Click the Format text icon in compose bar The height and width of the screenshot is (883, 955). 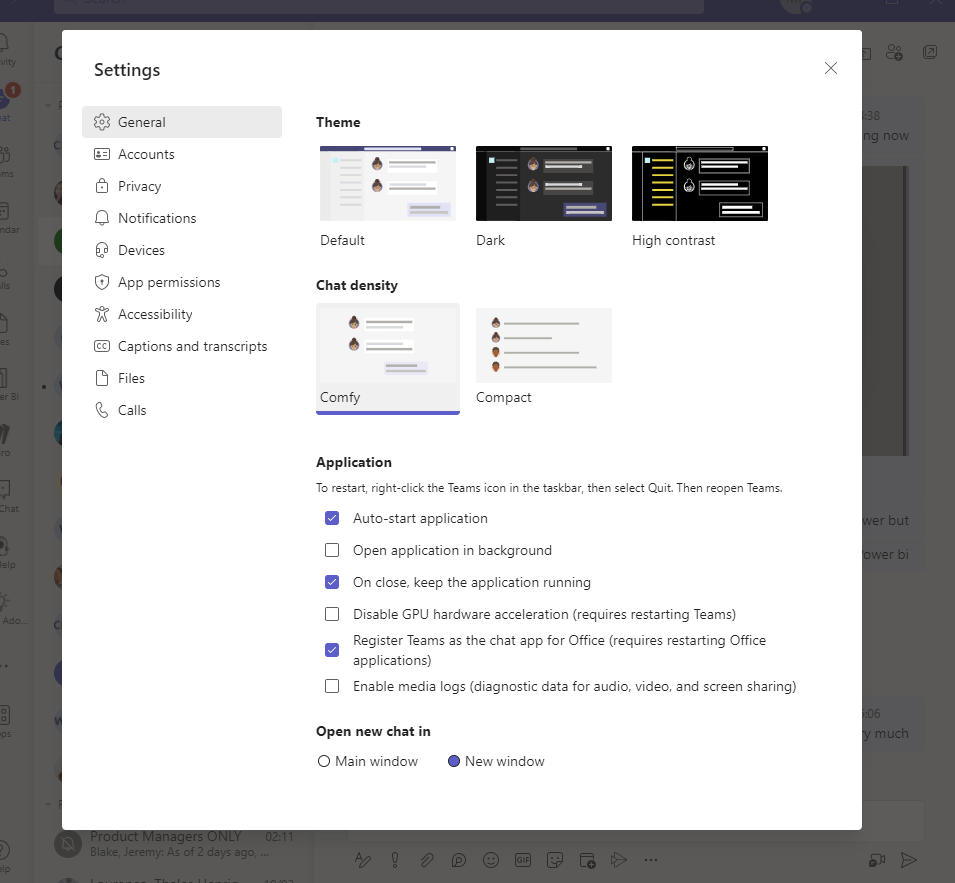[x=363, y=860]
